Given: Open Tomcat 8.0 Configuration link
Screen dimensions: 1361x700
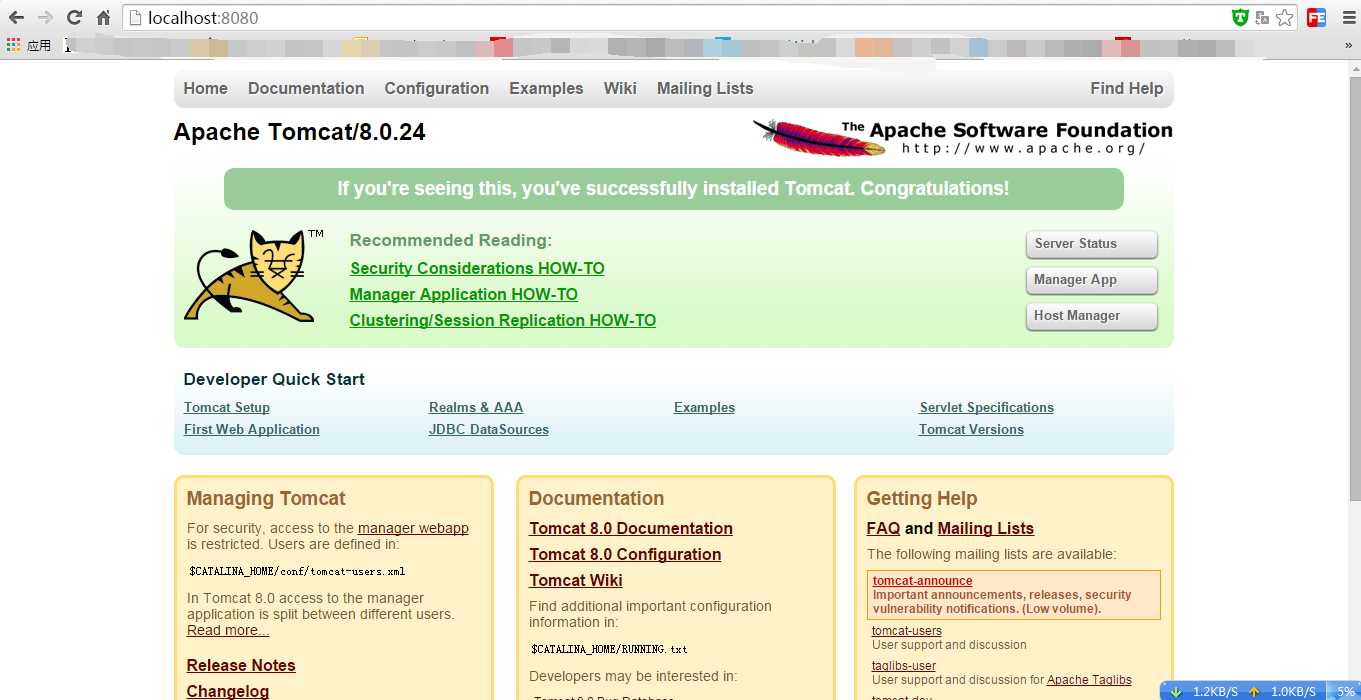Looking at the screenshot, I should [625, 554].
